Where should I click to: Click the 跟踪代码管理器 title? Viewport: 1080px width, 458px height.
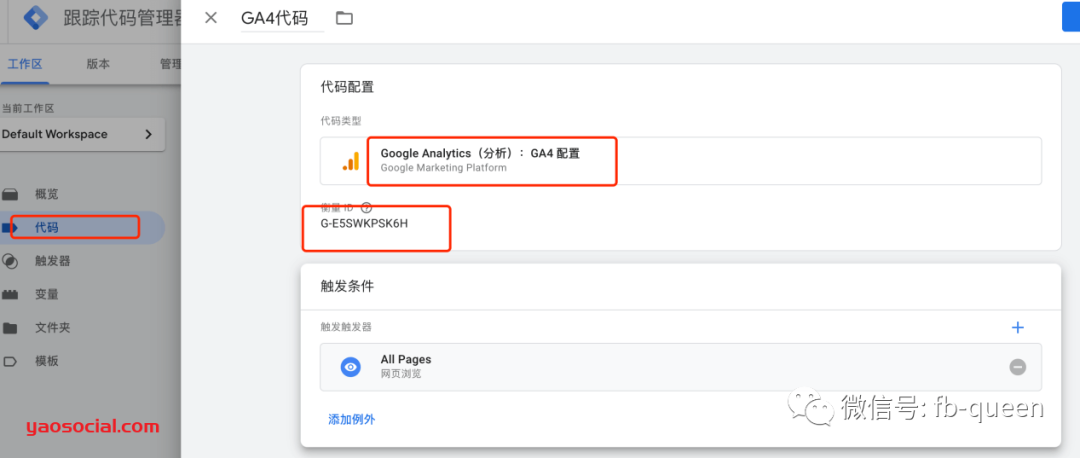122,19
